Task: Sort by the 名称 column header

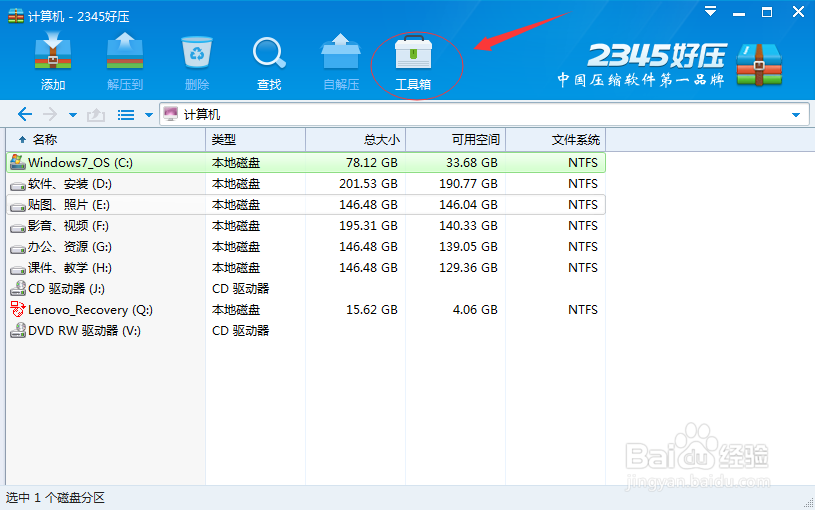Action: coord(106,139)
